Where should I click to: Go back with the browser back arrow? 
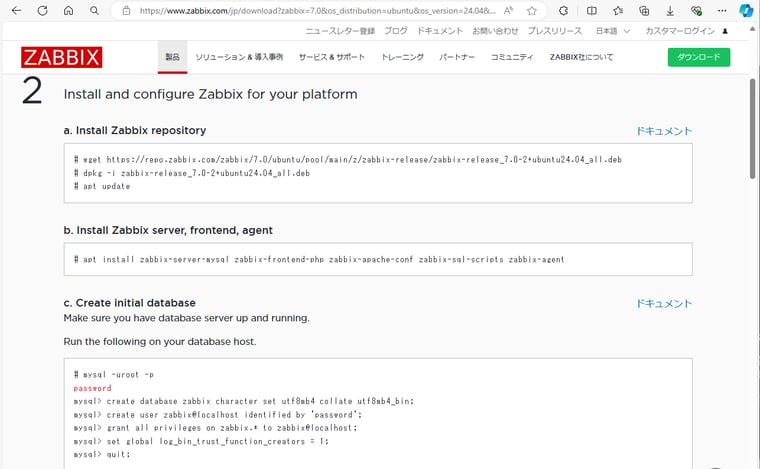(x=16, y=11)
